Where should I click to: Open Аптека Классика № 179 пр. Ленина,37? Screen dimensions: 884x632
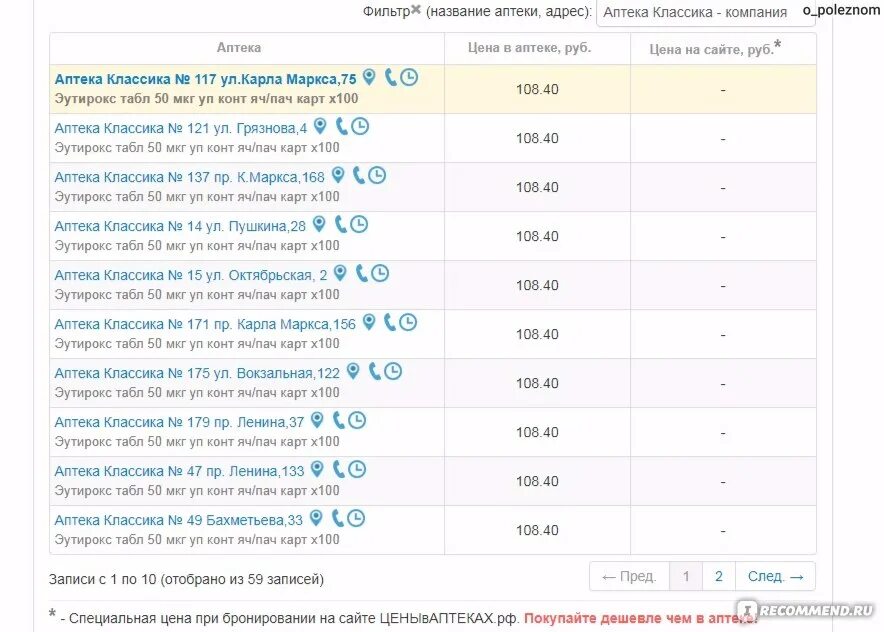click(x=179, y=422)
